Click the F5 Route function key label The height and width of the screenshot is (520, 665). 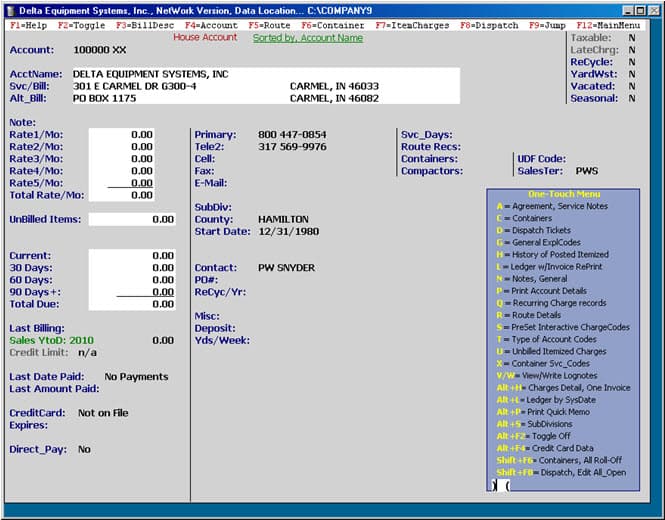pyautogui.click(x=269, y=24)
